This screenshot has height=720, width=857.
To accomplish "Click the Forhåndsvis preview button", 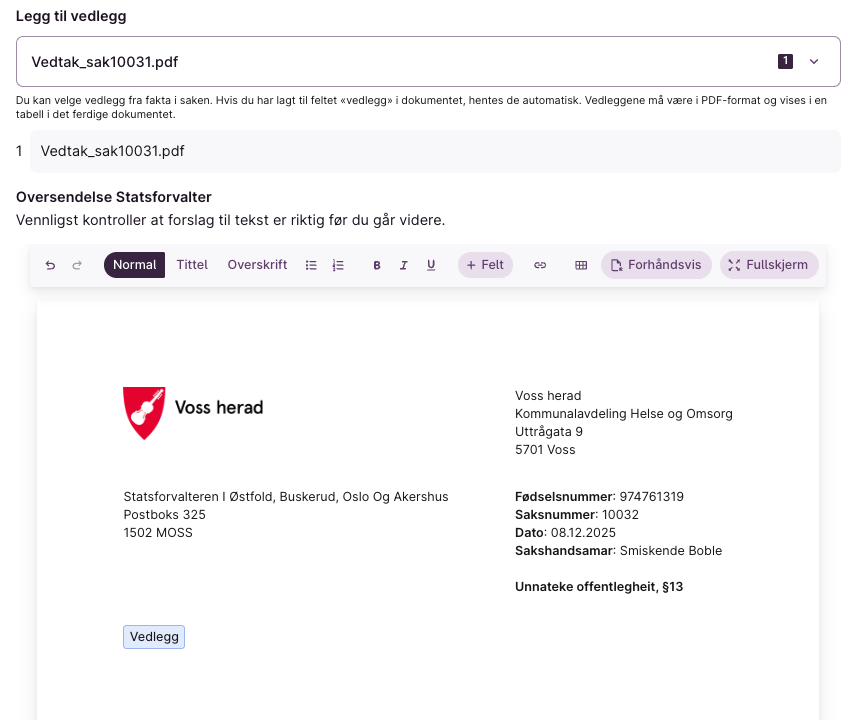I will coord(656,265).
